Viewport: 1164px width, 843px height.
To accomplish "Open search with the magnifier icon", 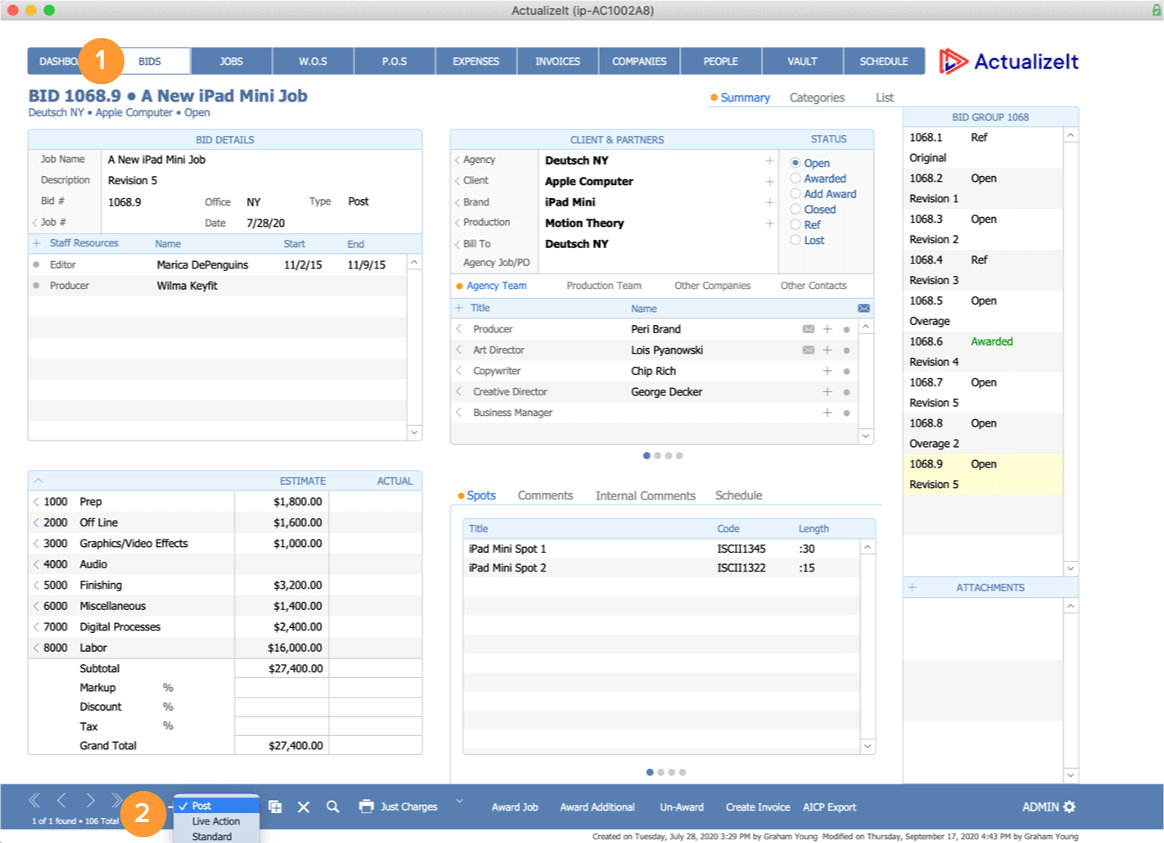I will [333, 806].
